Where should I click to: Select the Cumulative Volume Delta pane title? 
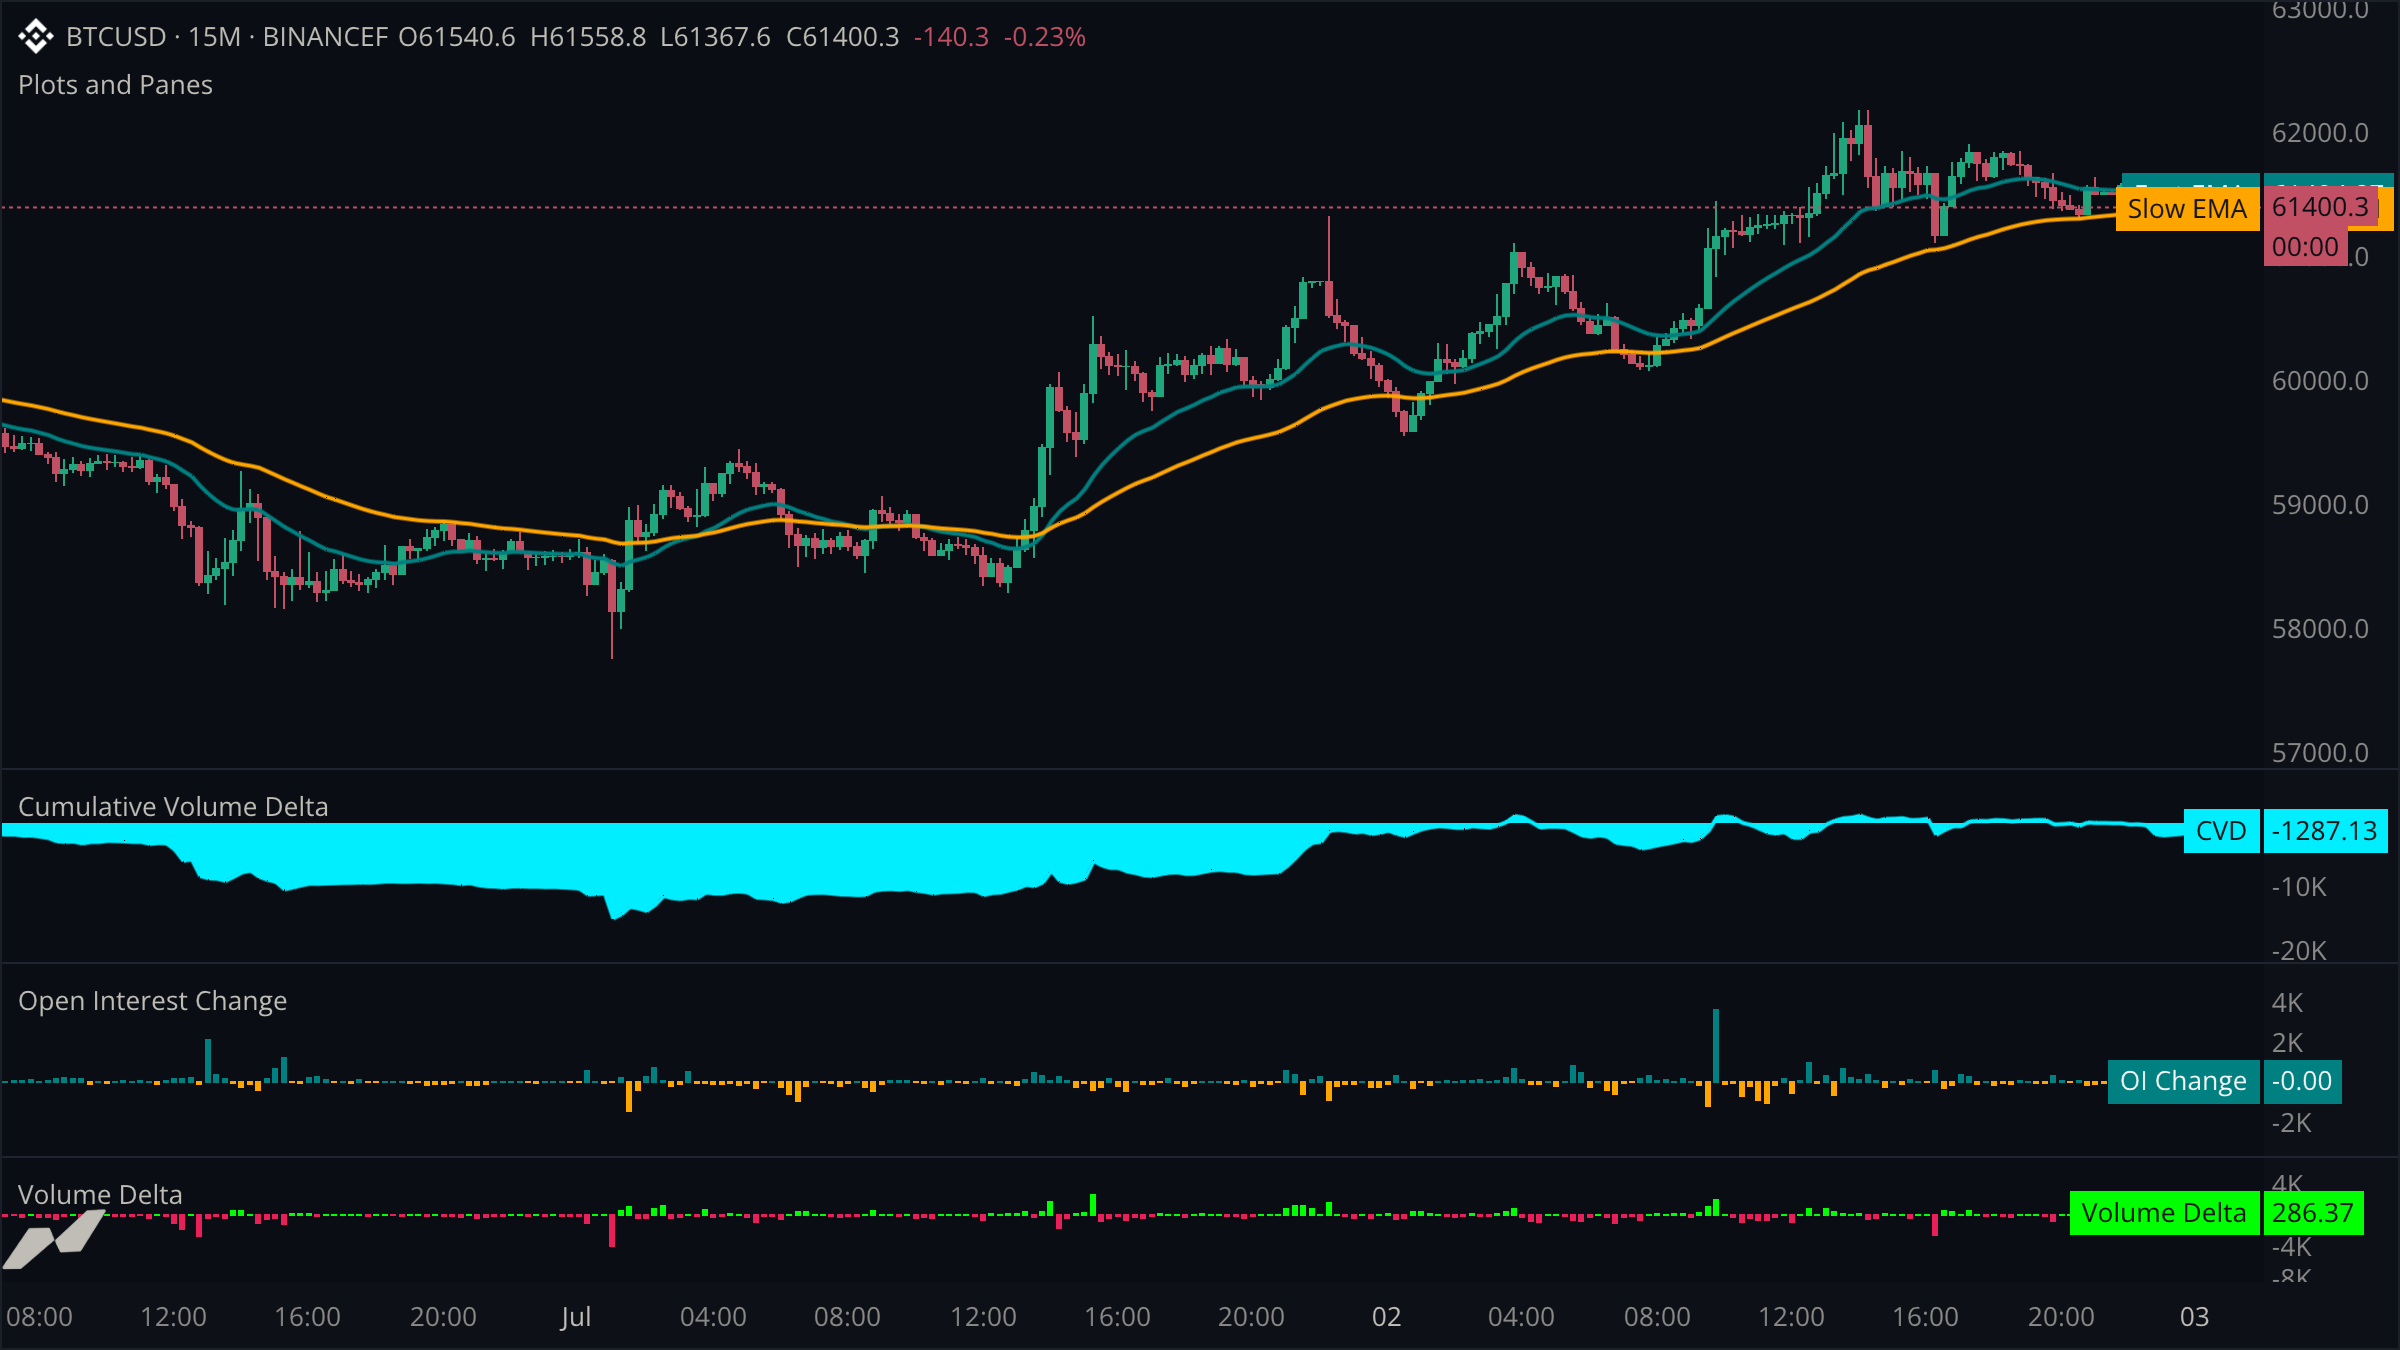tap(173, 807)
